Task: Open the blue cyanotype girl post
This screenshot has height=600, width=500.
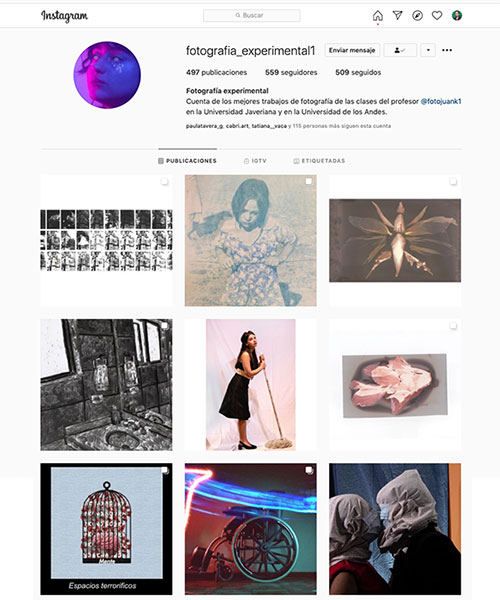Action: tap(251, 240)
